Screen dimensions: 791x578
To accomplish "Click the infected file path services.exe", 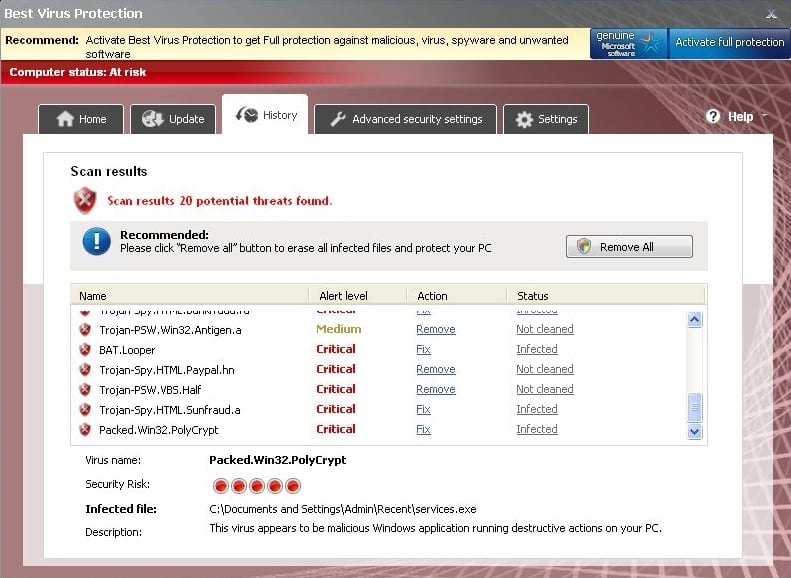I will (343, 509).
